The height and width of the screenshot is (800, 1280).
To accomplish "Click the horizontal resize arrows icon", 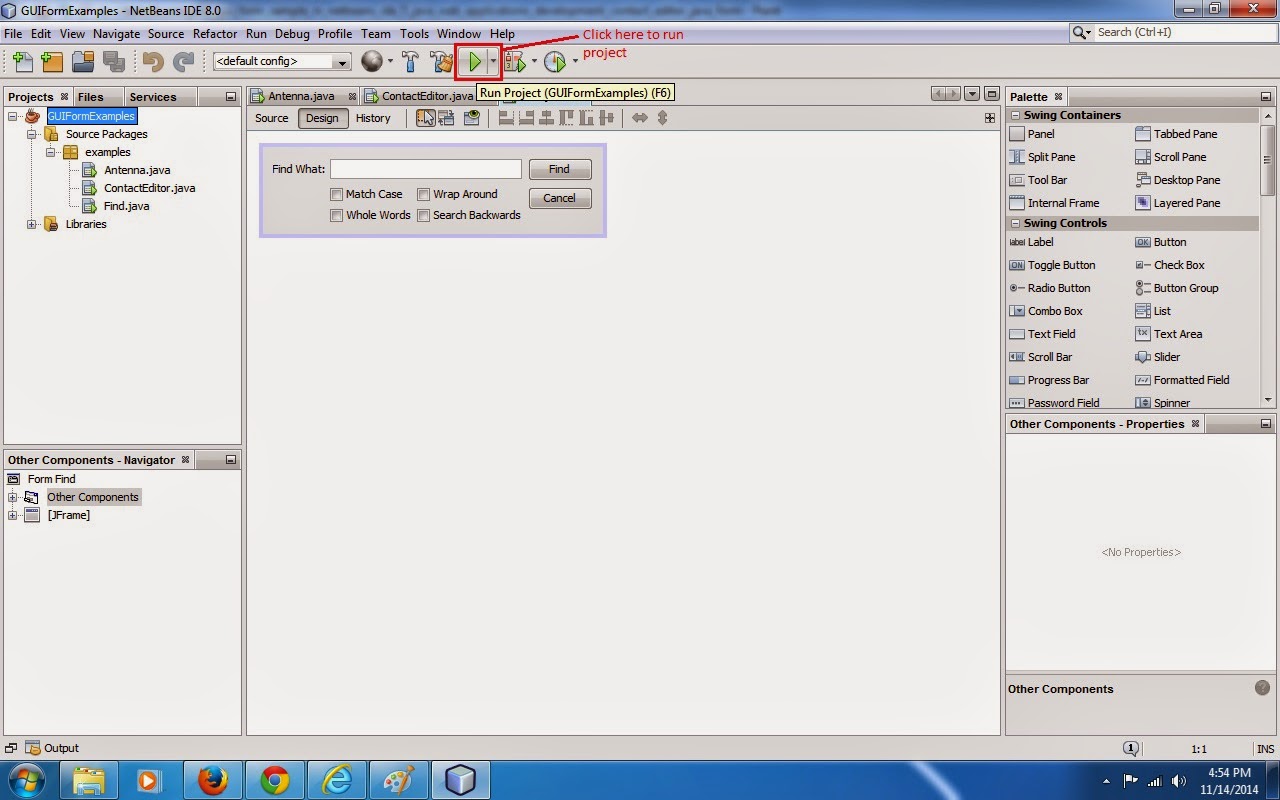I will 640,118.
